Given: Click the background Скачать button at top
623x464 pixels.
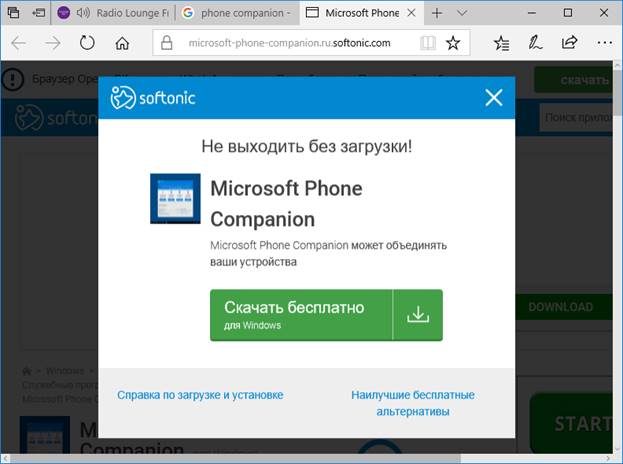Looking at the screenshot, I should tap(573, 80).
